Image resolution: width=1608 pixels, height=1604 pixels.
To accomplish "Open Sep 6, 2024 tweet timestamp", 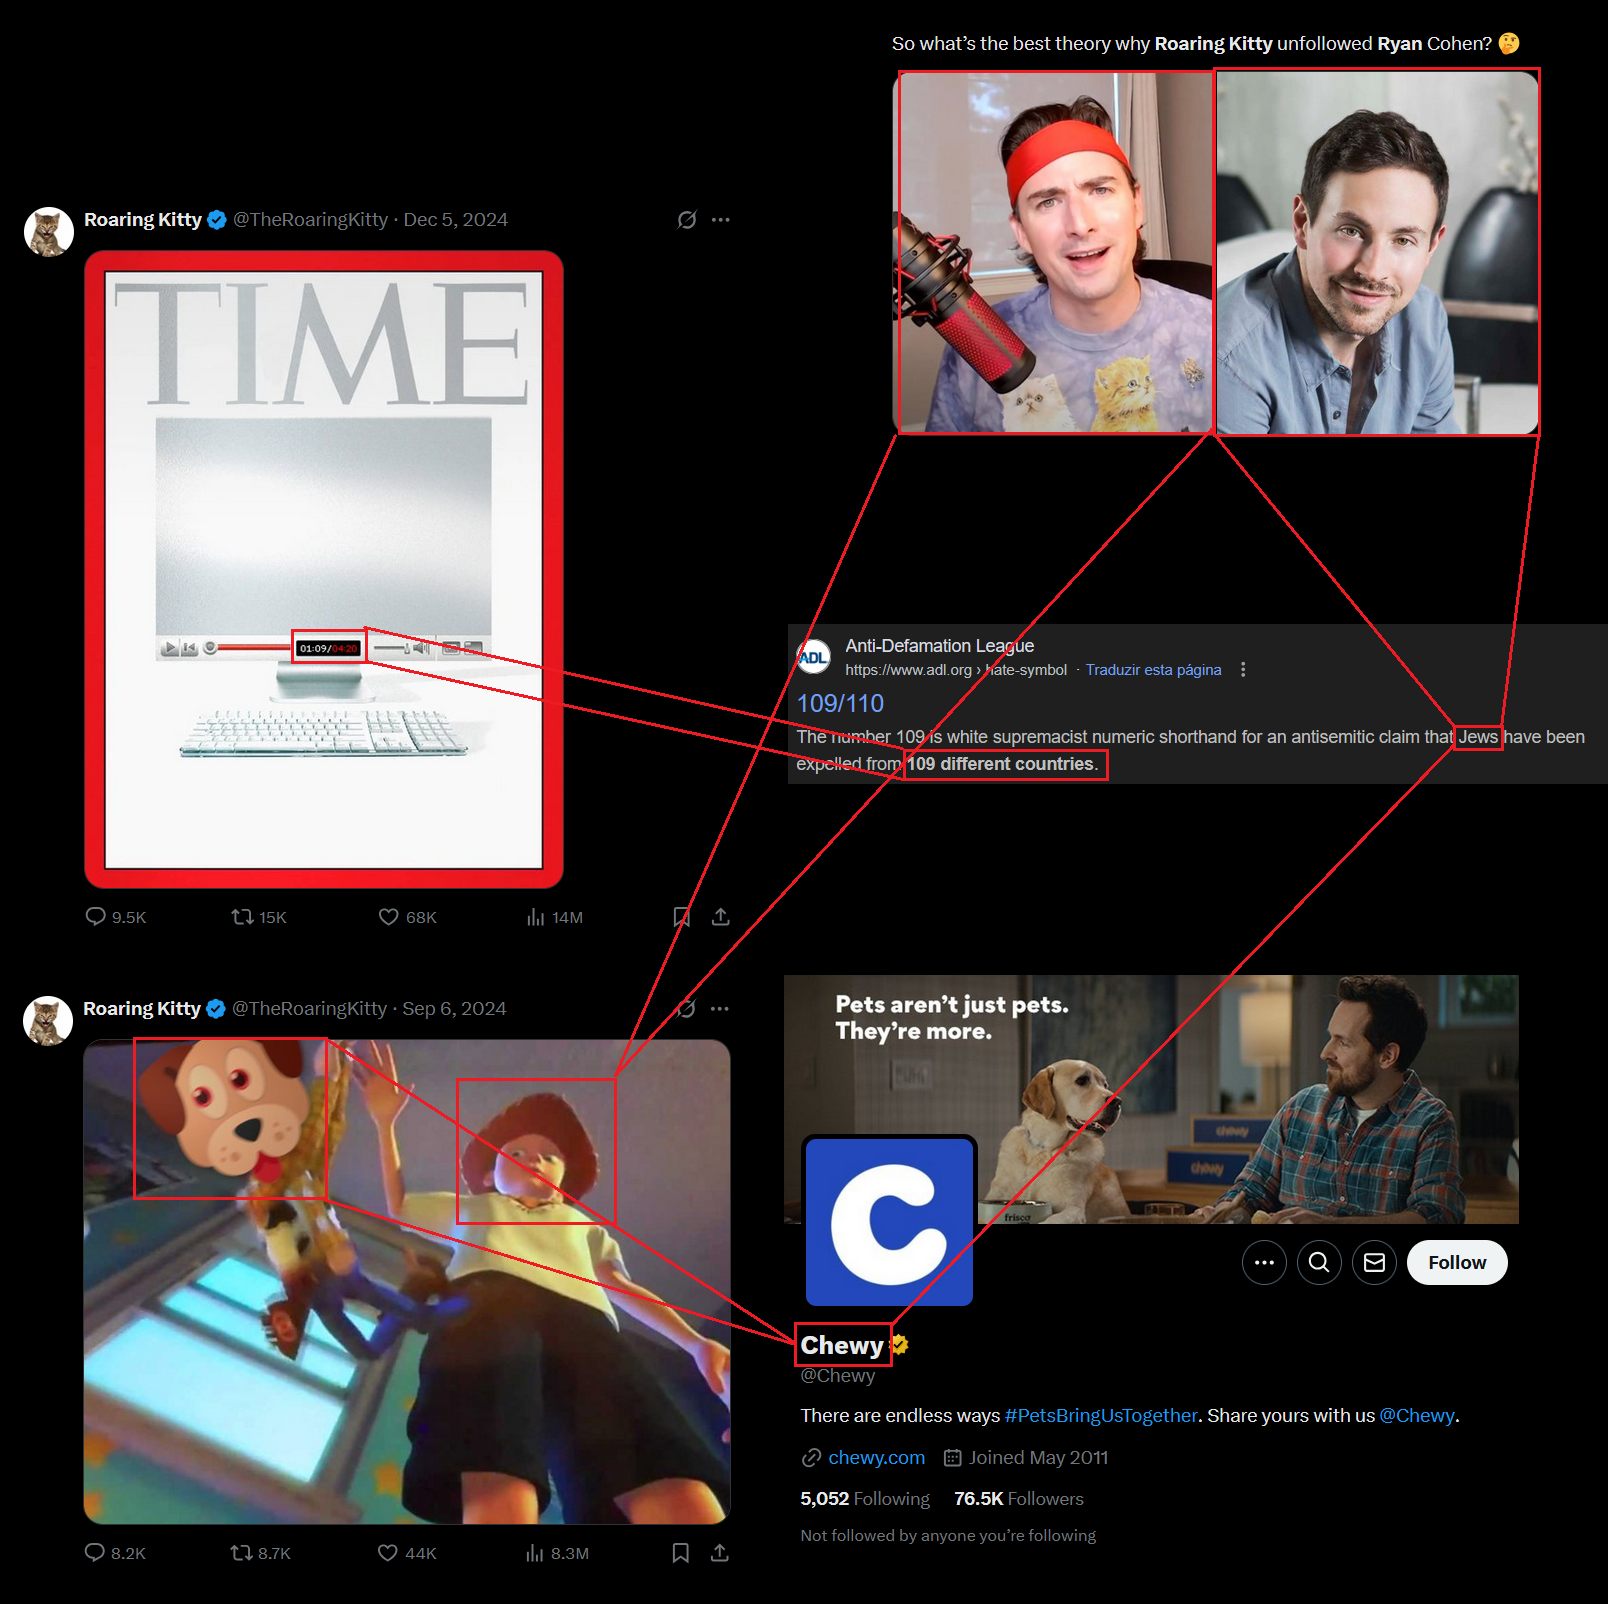I will click(x=454, y=1009).
